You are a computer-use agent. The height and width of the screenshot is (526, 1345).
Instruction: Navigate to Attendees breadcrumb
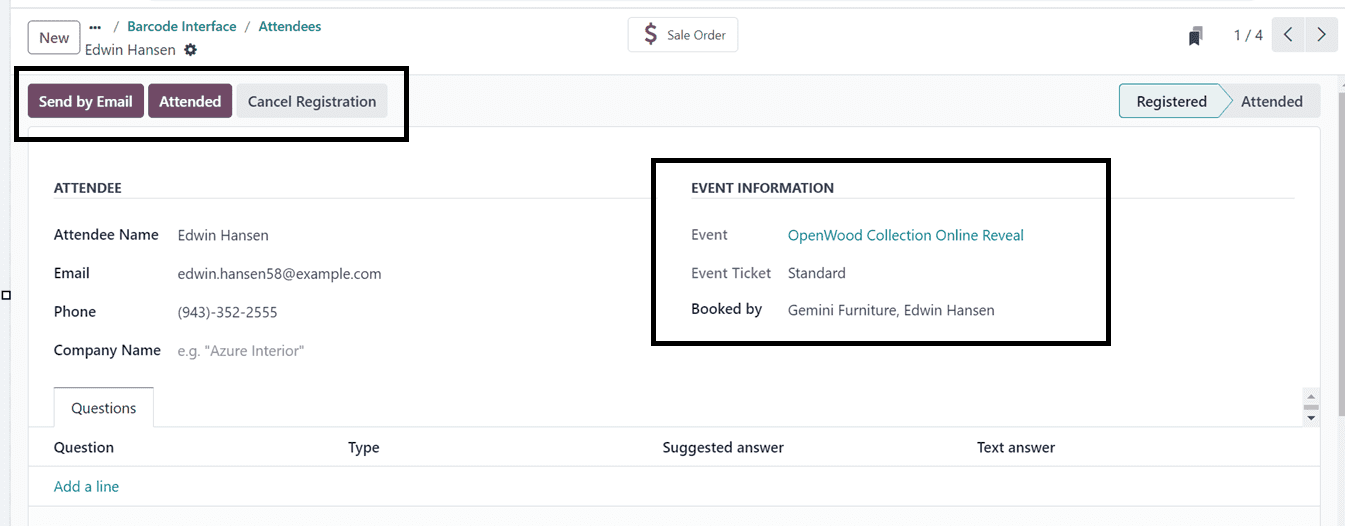click(290, 27)
